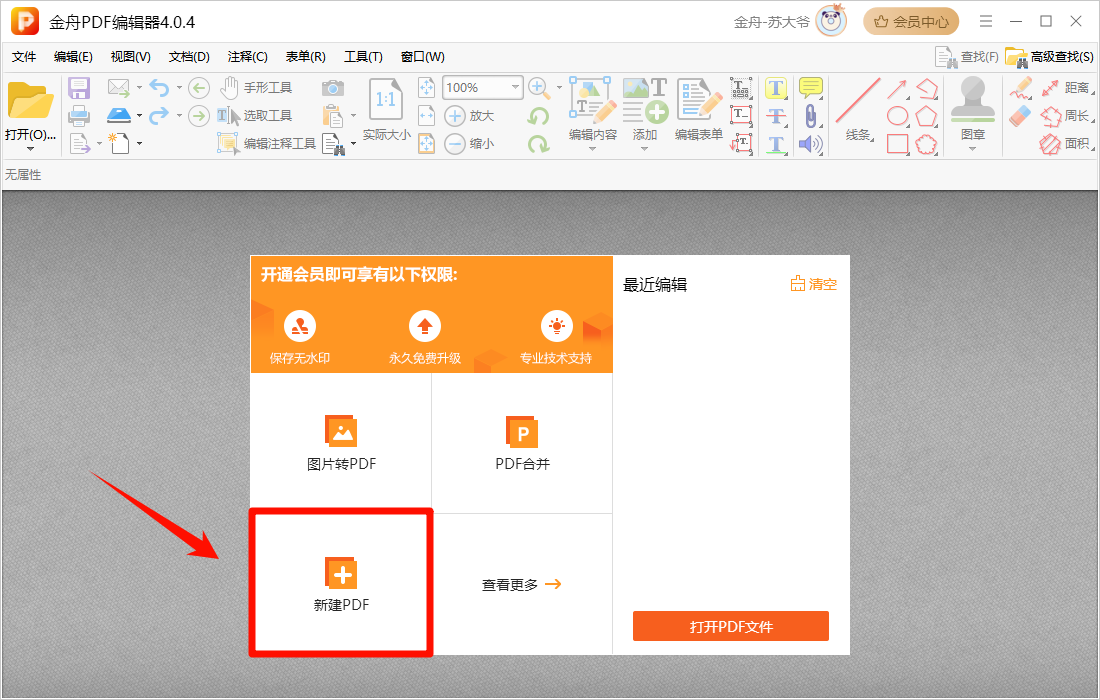Image resolution: width=1100 pixels, height=700 pixels.
Task: Click the View More (查看更多) link
Action: [x=521, y=584]
